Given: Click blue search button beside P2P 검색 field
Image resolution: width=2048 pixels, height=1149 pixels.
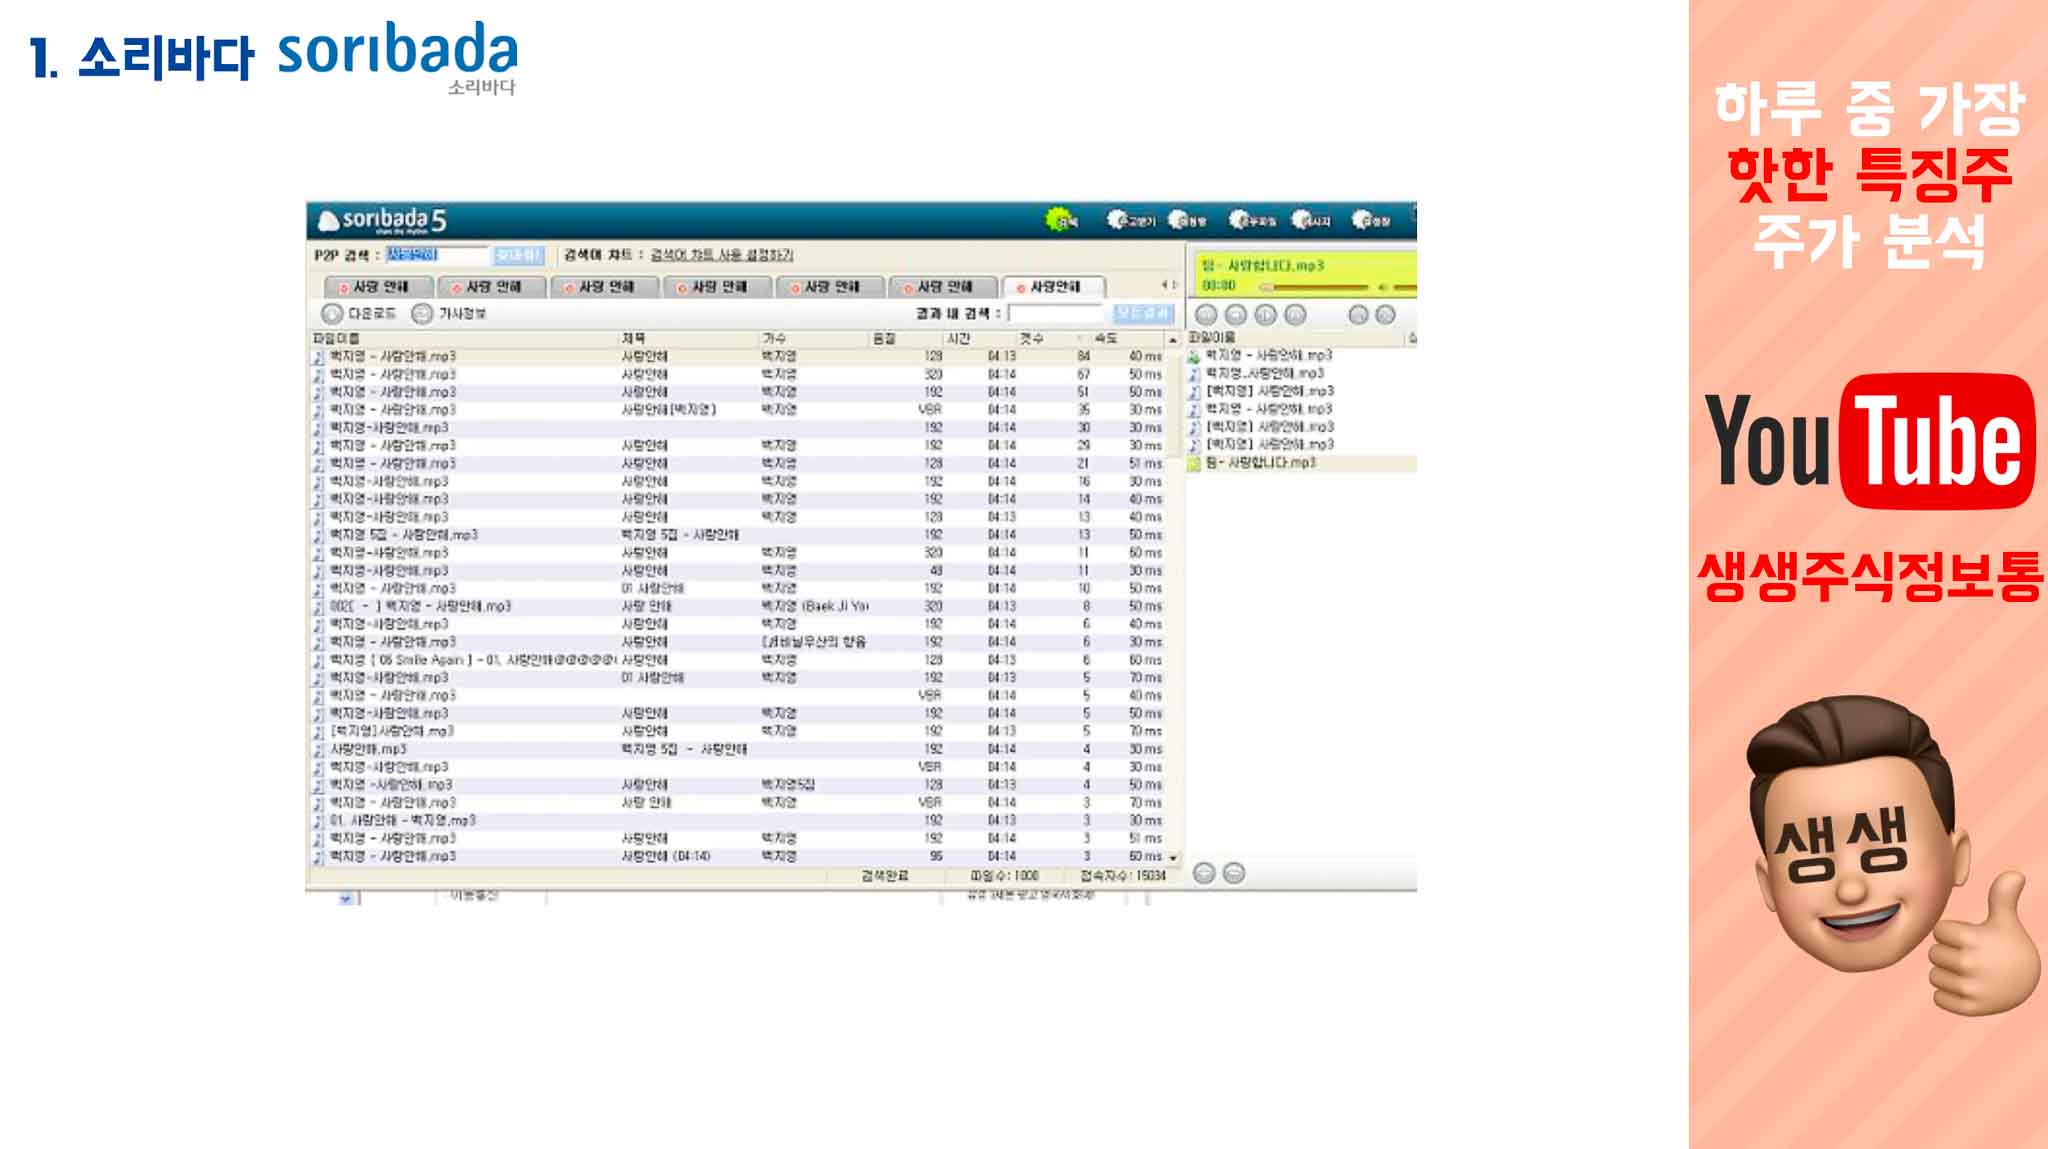Looking at the screenshot, I should (518, 255).
